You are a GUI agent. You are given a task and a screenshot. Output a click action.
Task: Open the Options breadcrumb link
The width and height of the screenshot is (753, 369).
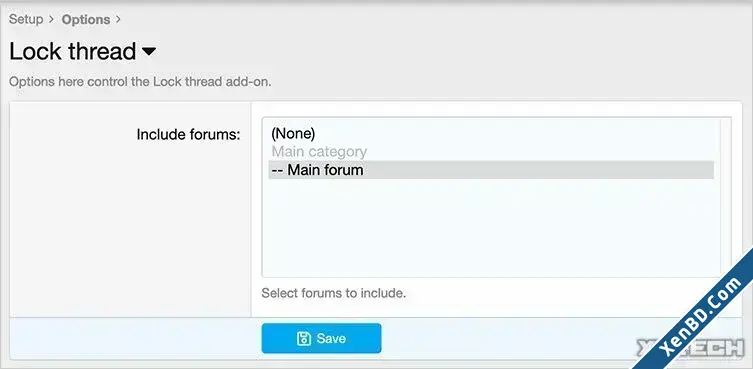coord(85,20)
